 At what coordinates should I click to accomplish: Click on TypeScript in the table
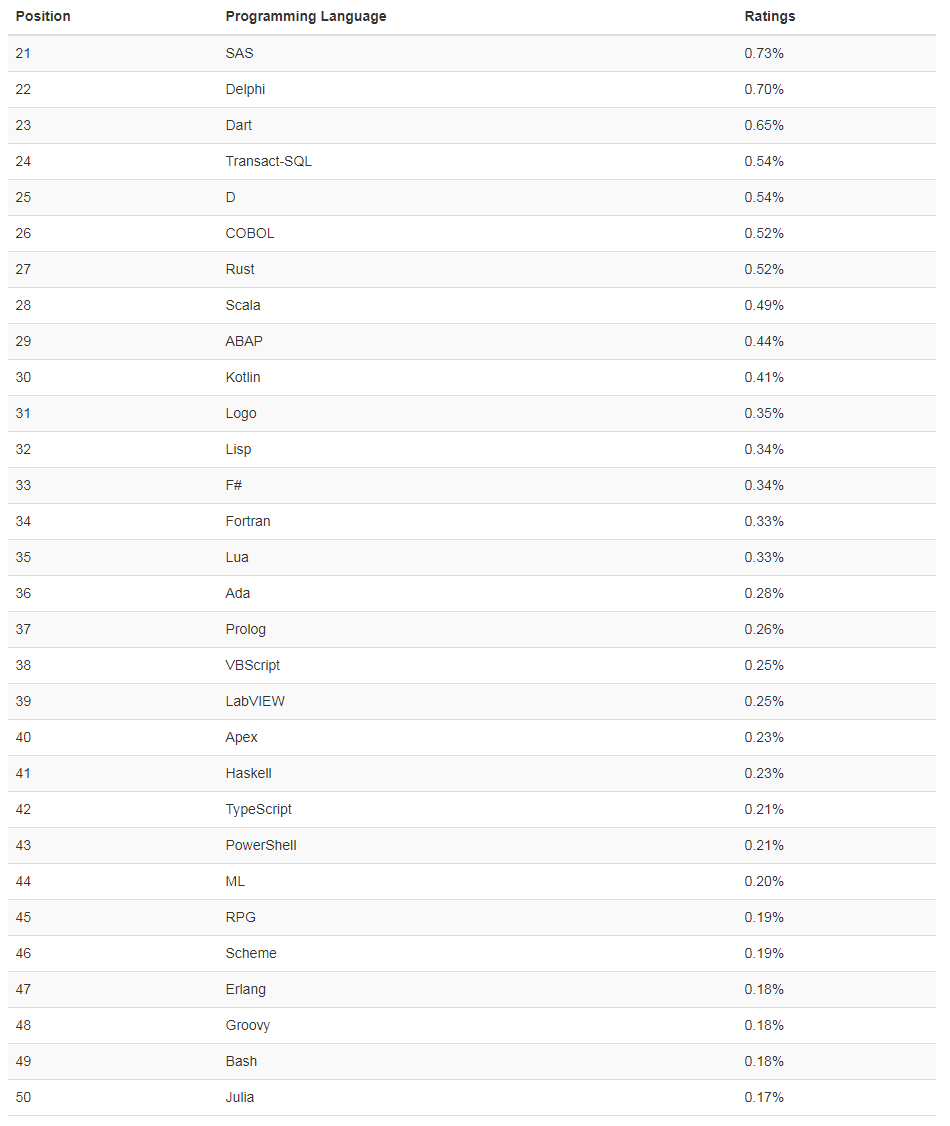click(x=258, y=809)
